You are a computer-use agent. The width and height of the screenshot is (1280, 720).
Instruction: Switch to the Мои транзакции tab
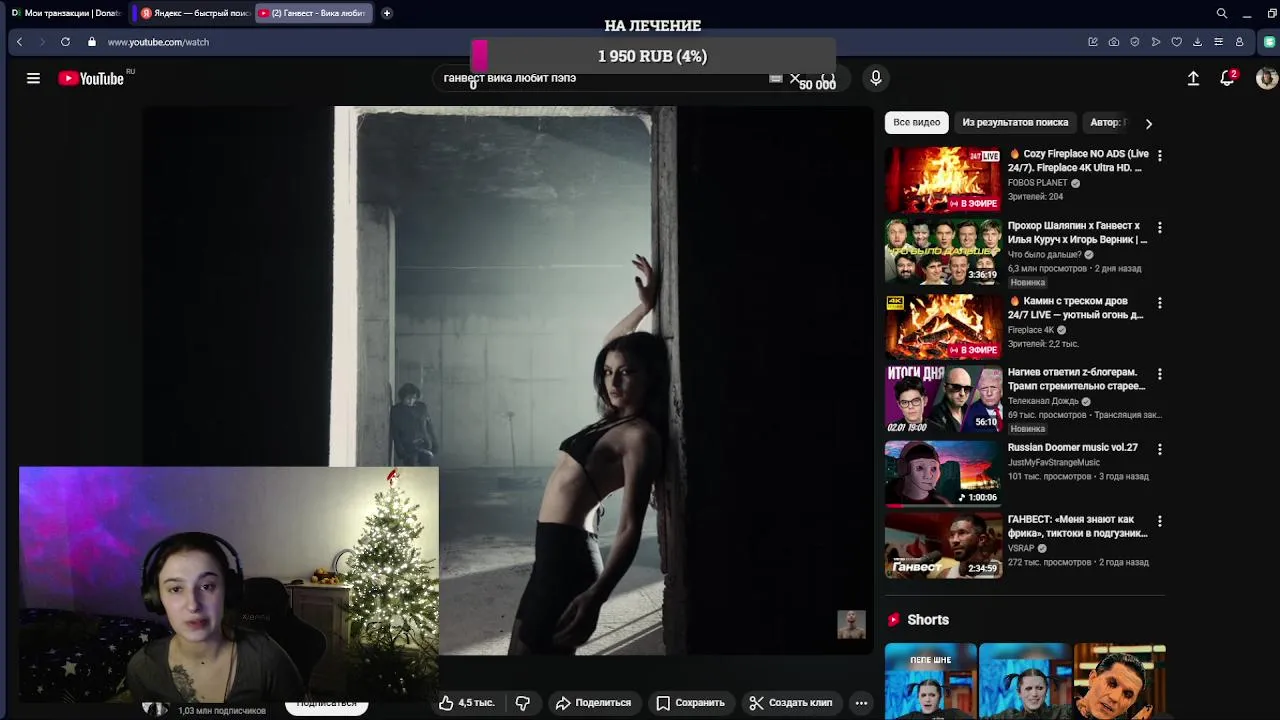point(66,13)
